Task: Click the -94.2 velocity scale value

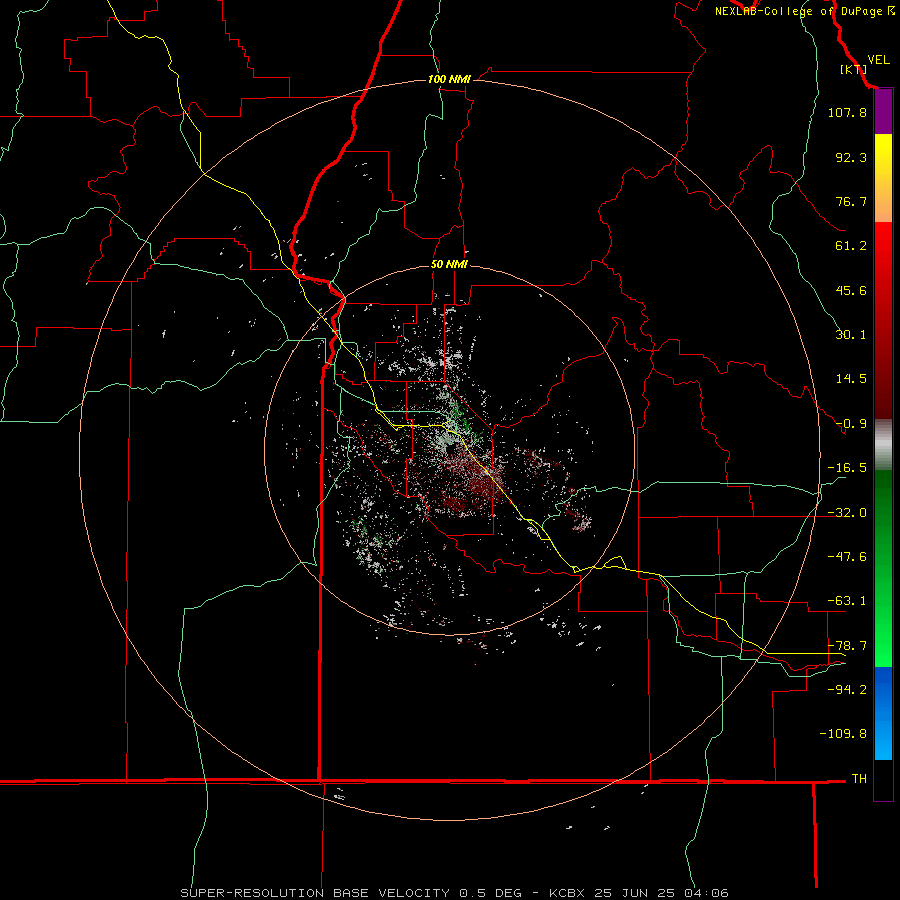Action: pyautogui.click(x=847, y=690)
